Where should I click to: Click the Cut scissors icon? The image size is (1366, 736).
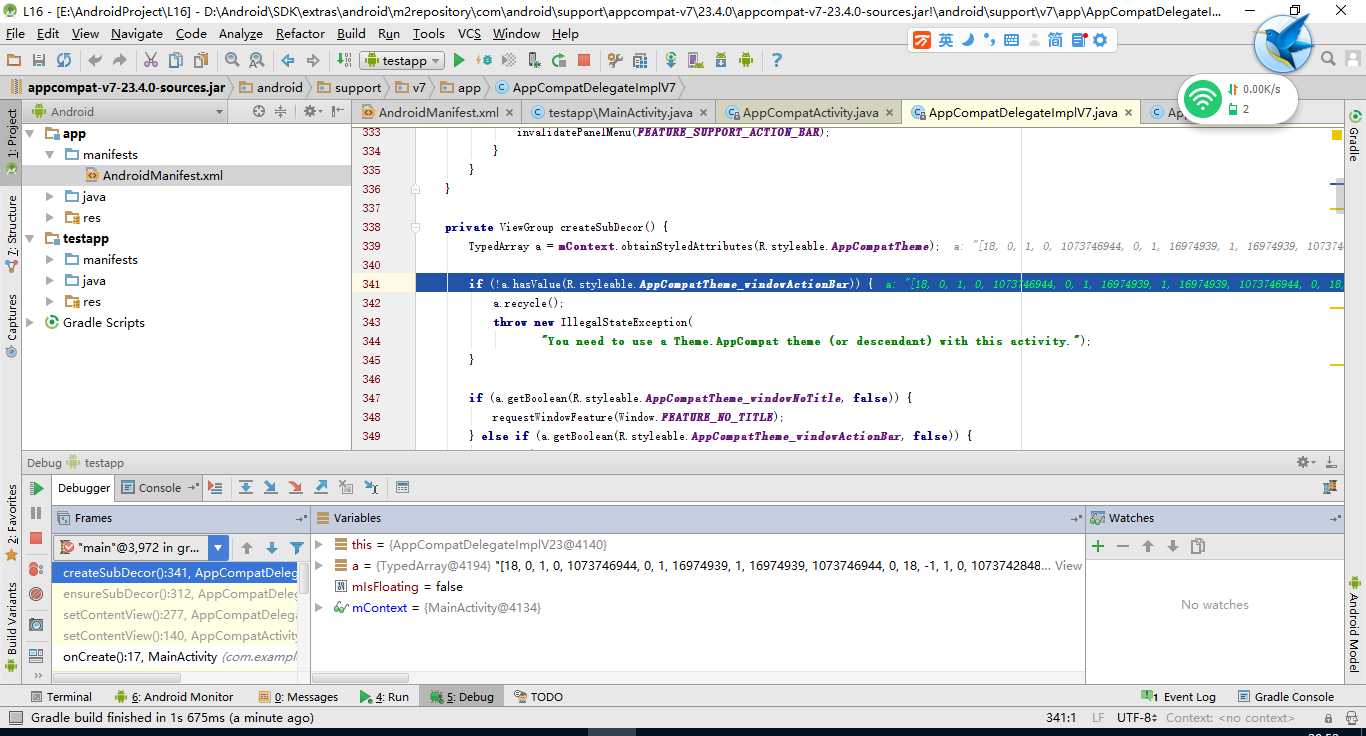(x=151, y=60)
